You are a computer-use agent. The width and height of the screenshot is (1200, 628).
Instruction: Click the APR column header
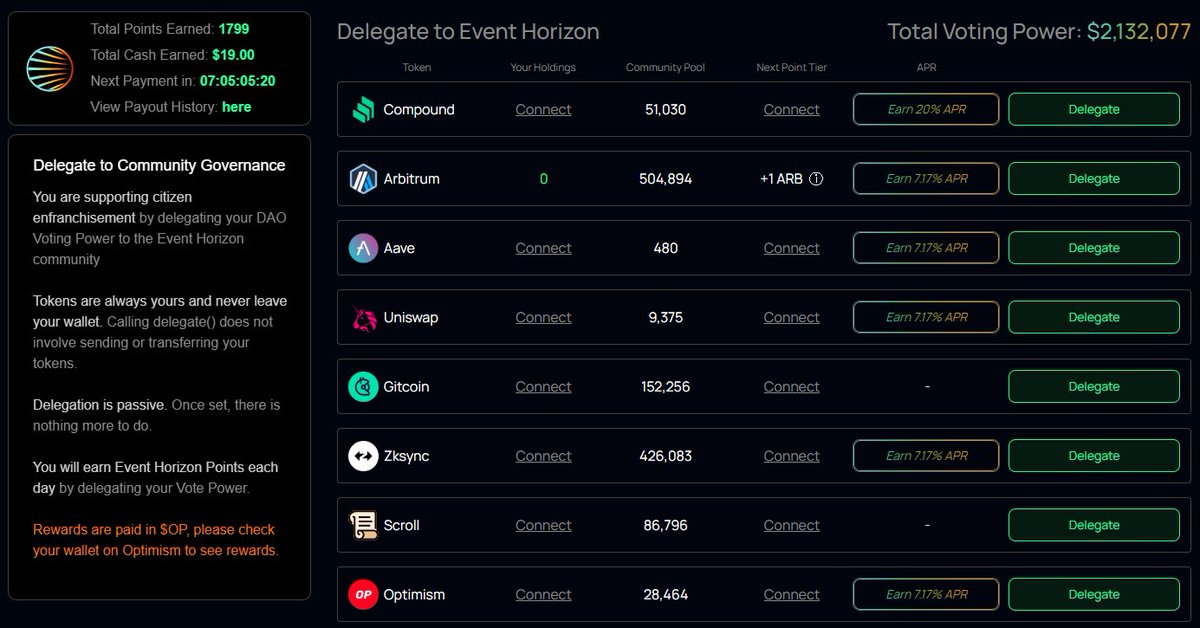[x=925, y=68]
